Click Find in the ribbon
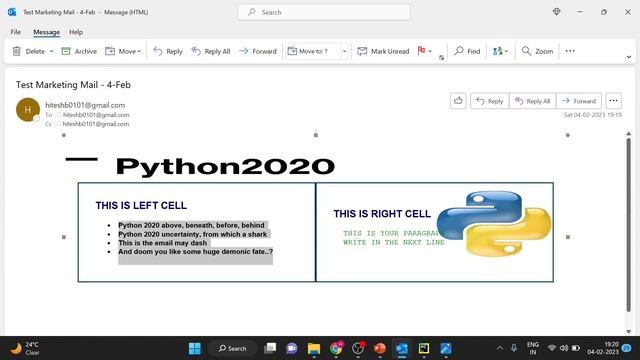This screenshot has height=360, width=640. [x=467, y=51]
